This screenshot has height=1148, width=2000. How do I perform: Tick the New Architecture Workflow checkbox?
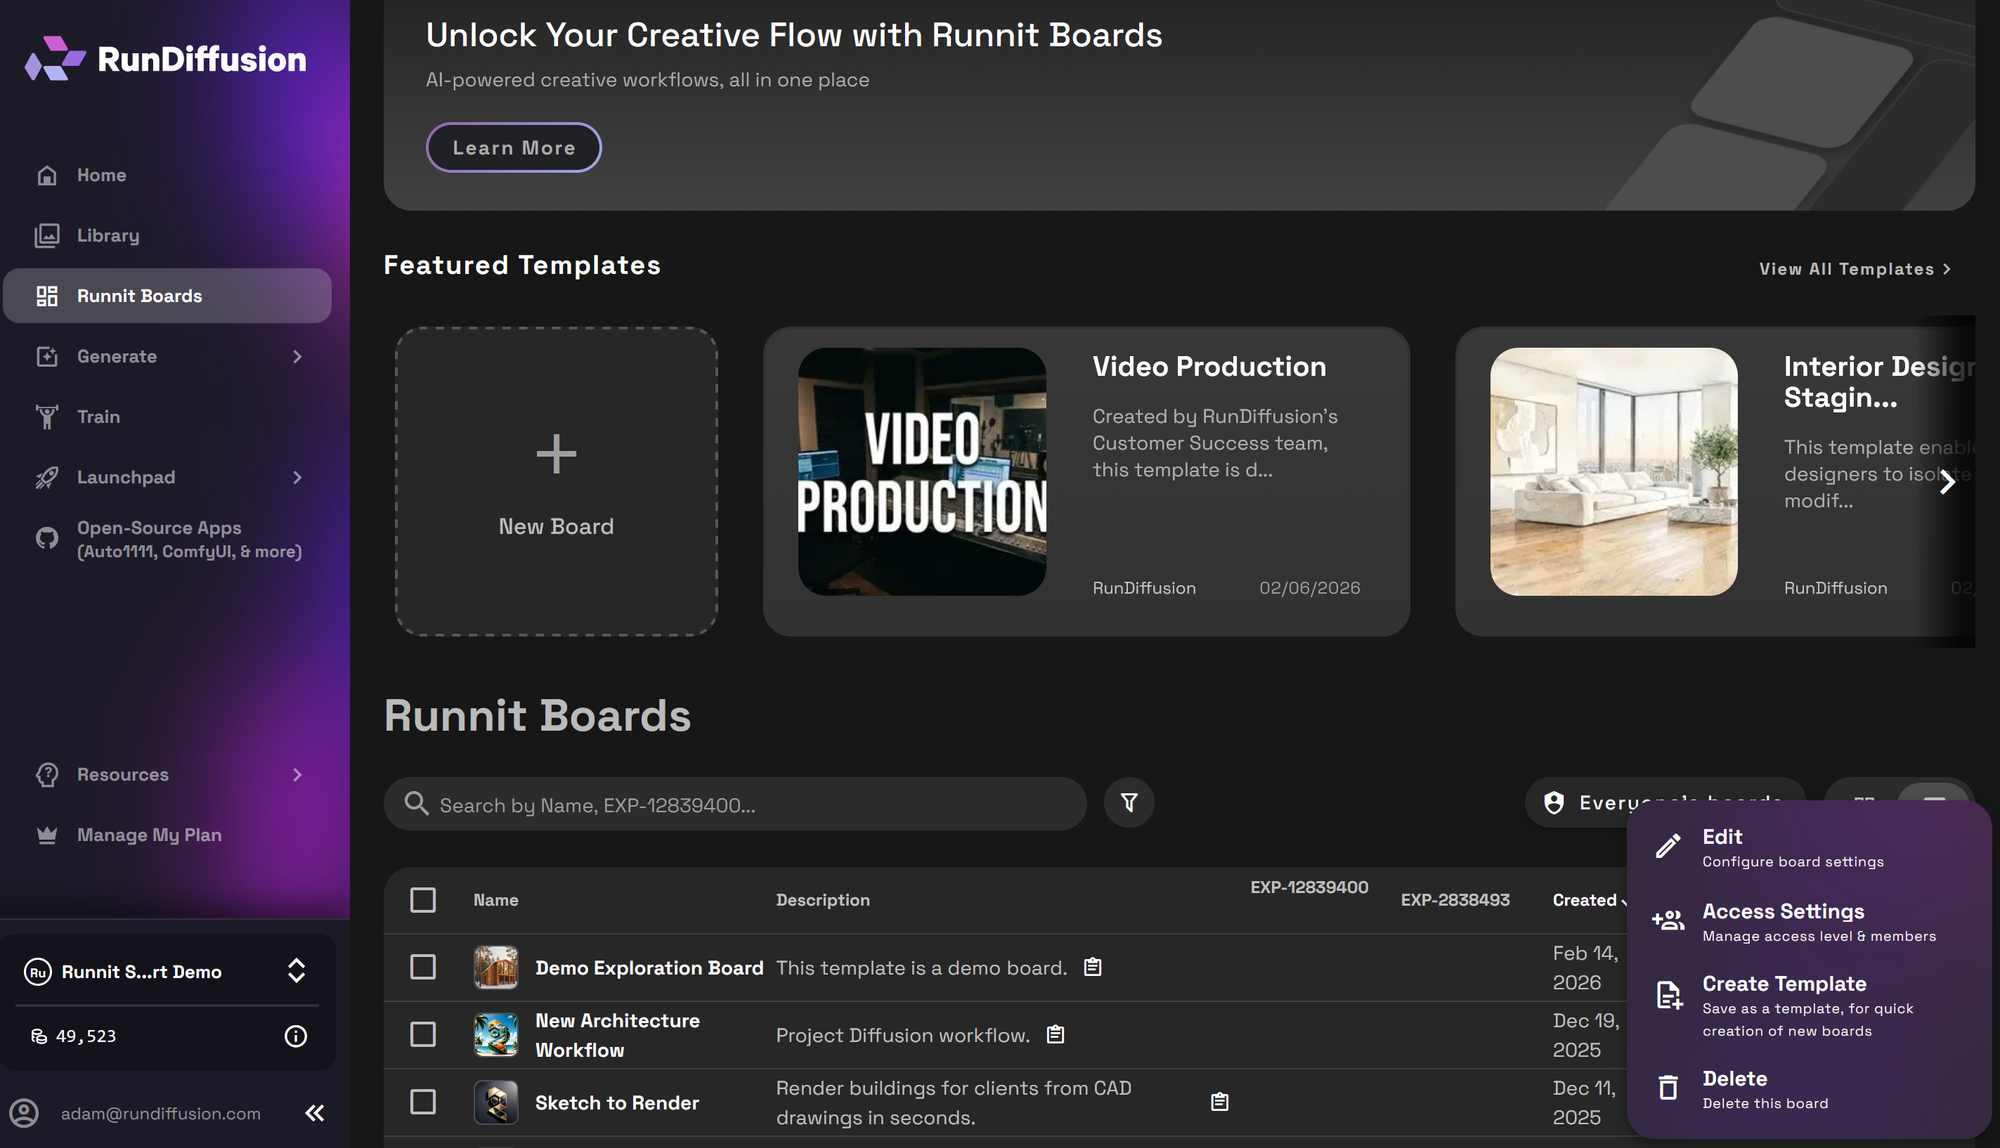[423, 1034]
